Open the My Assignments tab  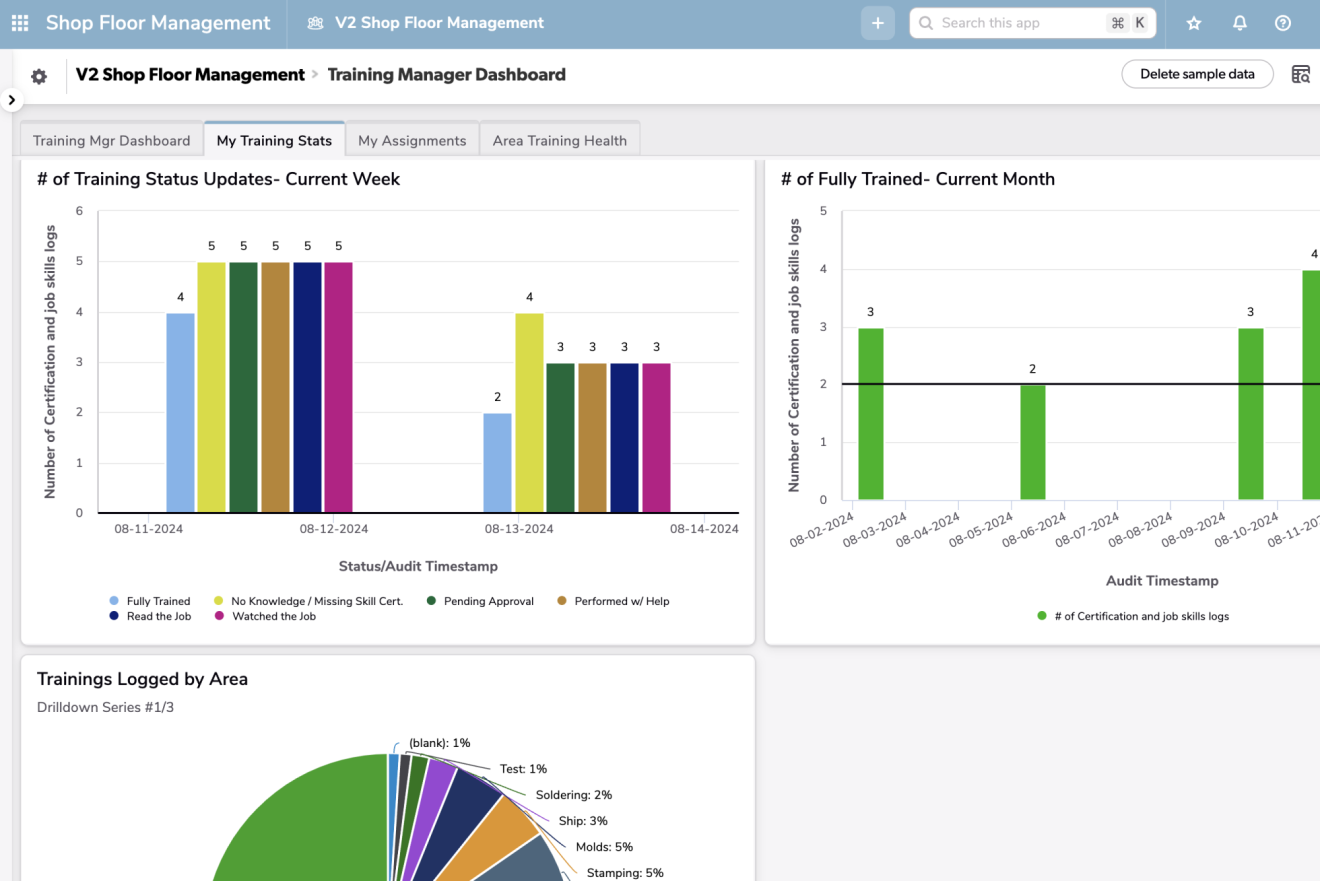click(412, 140)
